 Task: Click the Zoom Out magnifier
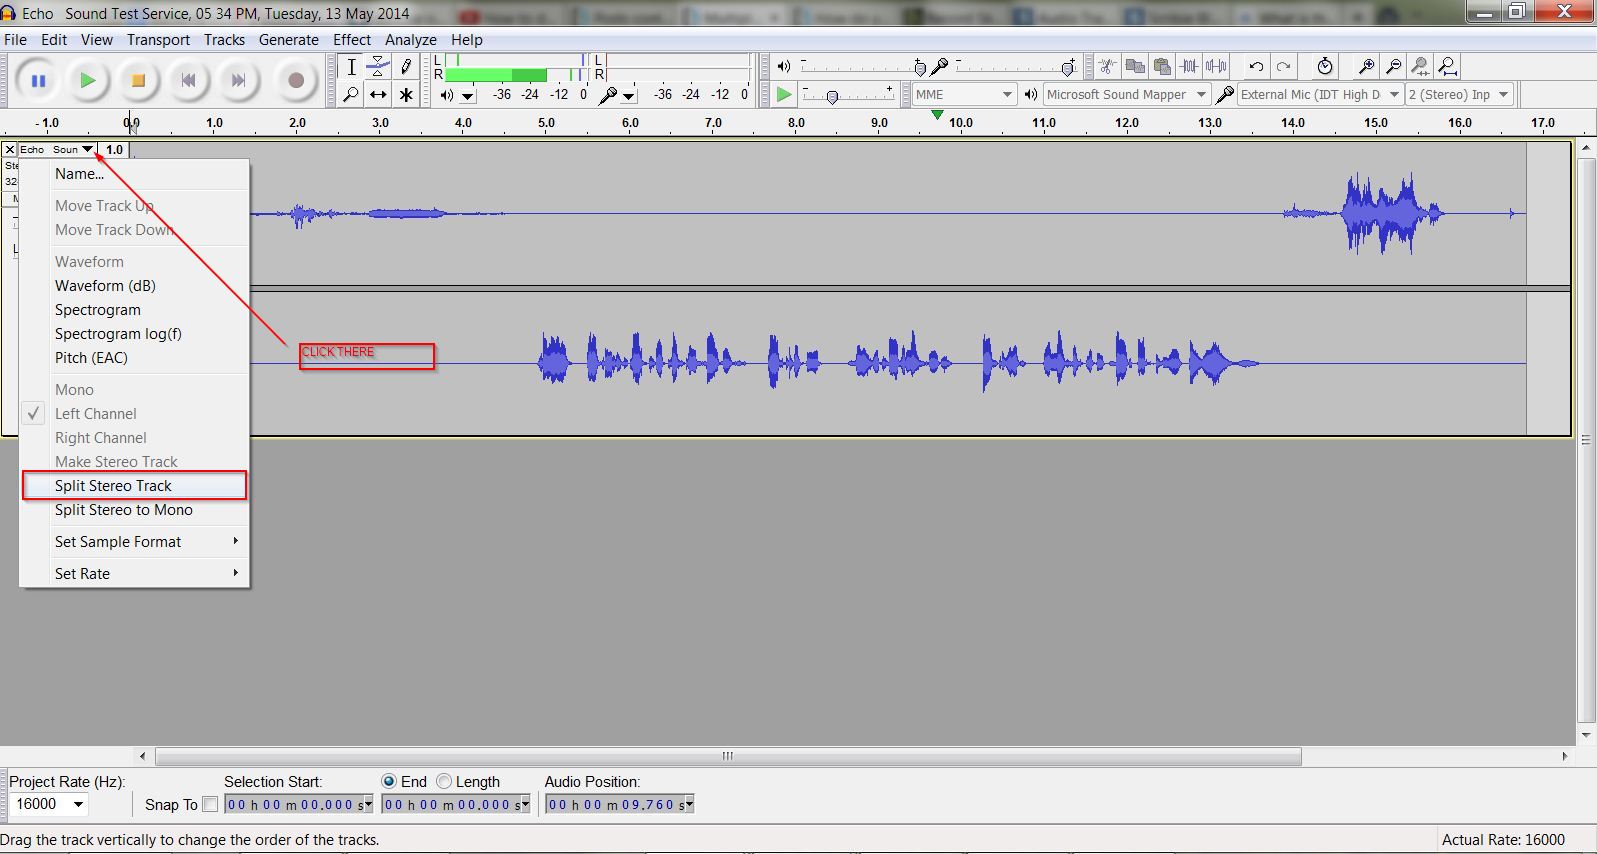1393,67
